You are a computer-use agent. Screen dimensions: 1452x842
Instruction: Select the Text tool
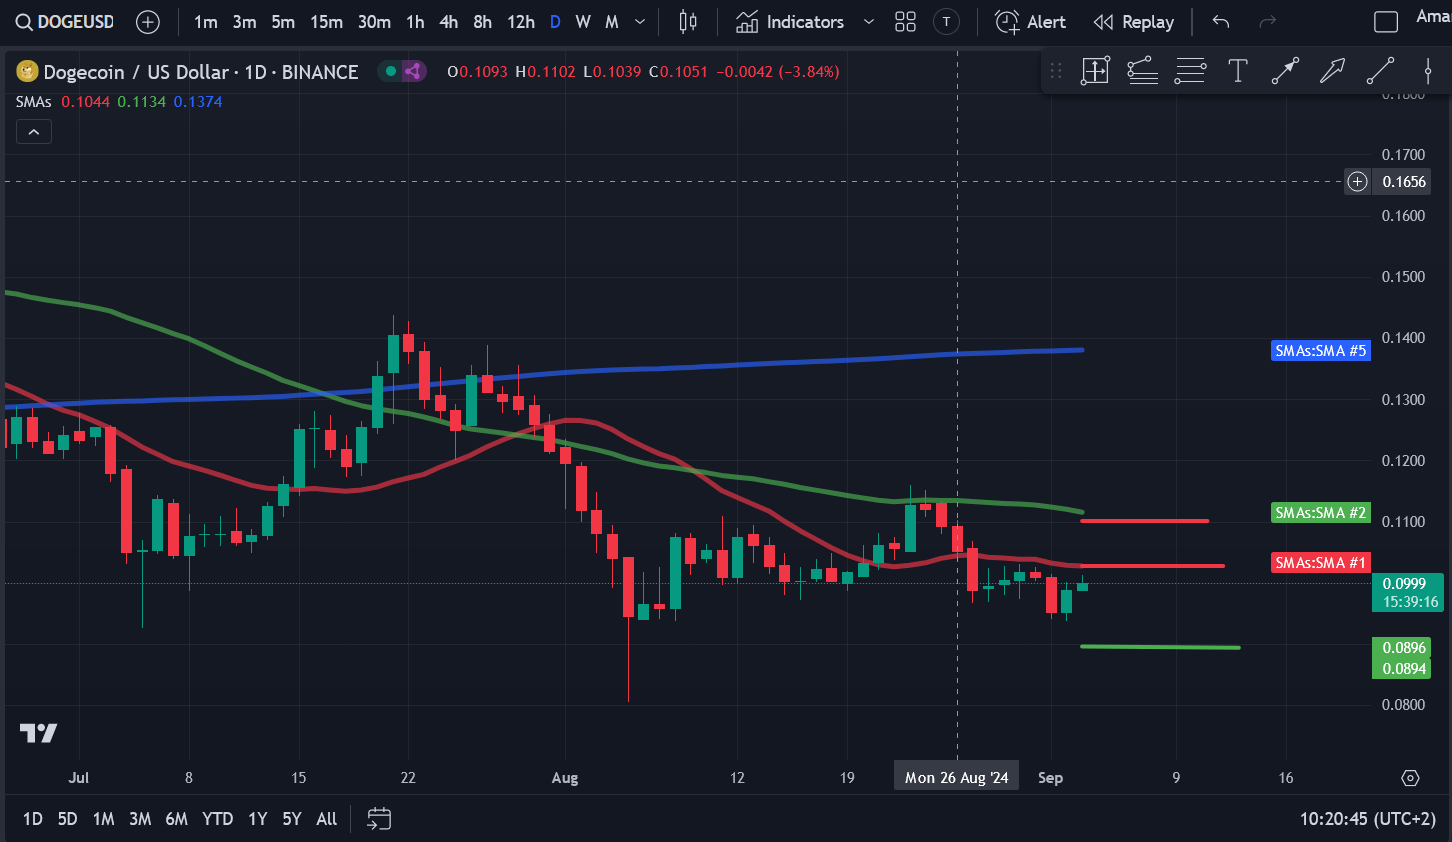tap(1238, 70)
